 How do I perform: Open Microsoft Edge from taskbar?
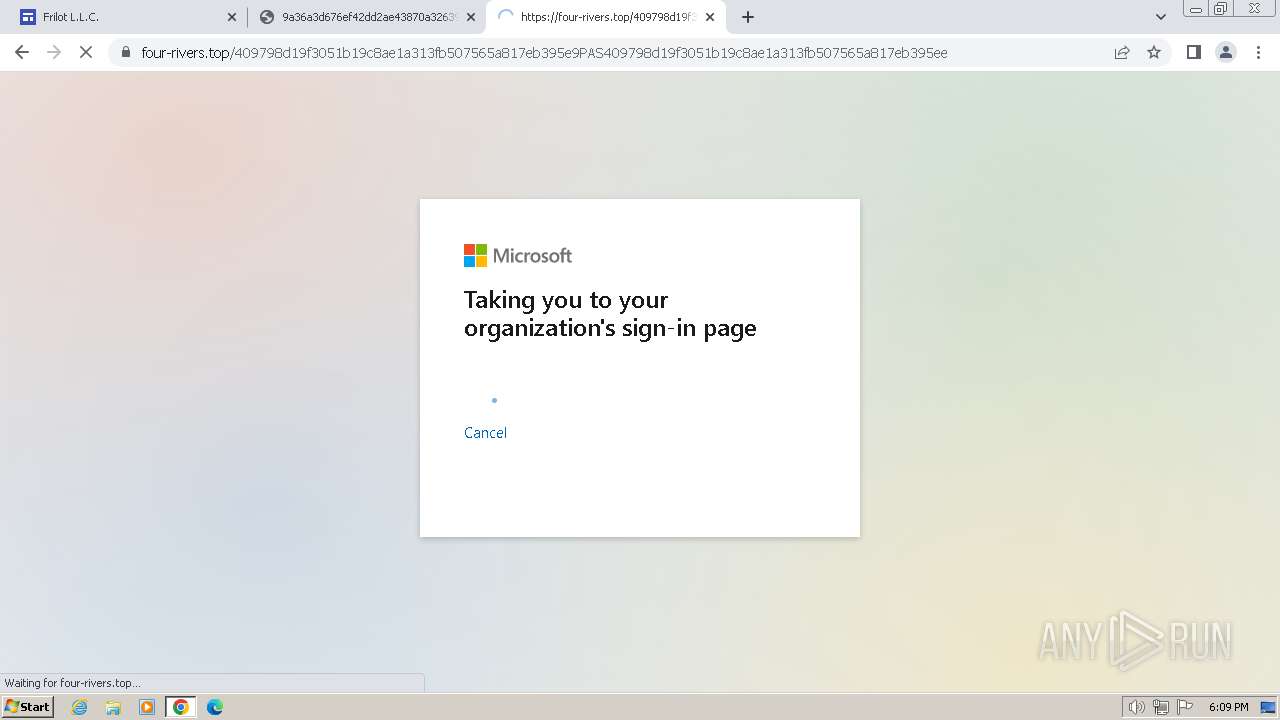[215, 707]
